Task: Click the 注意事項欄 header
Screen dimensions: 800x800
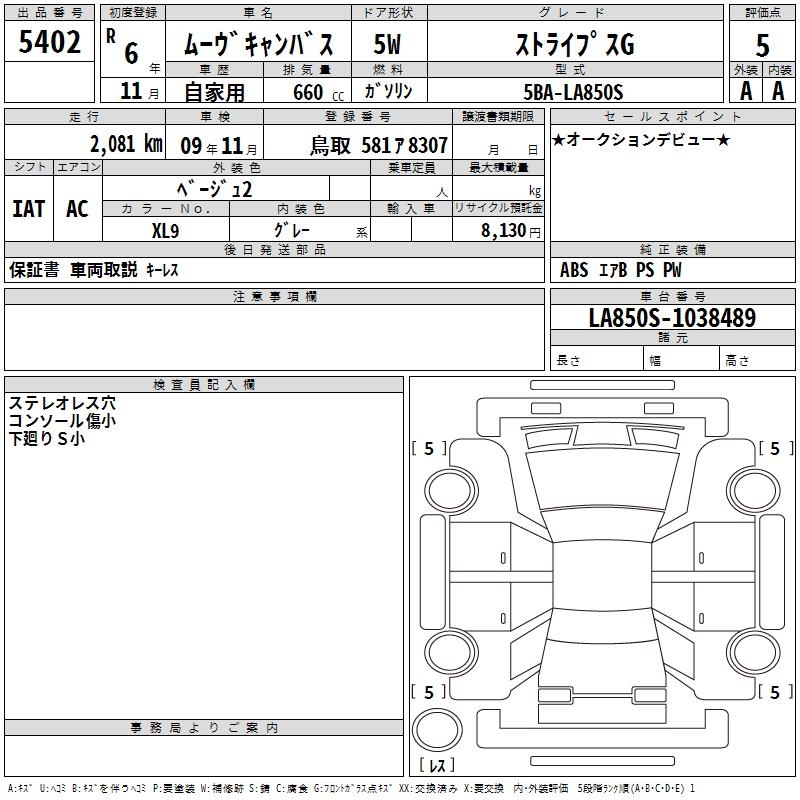Action: pos(274,296)
